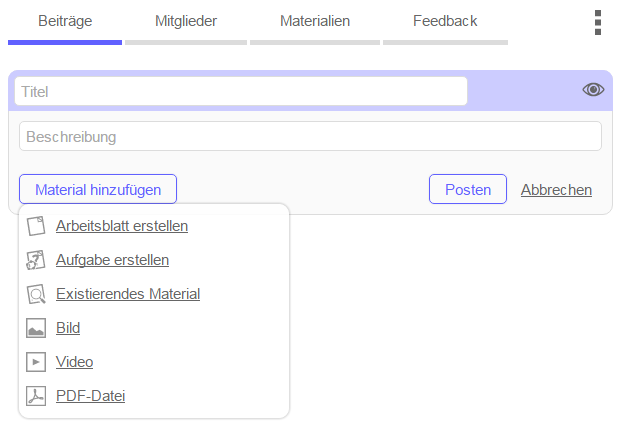Click the Bild image icon
620x424 pixels.
click(x=36, y=328)
